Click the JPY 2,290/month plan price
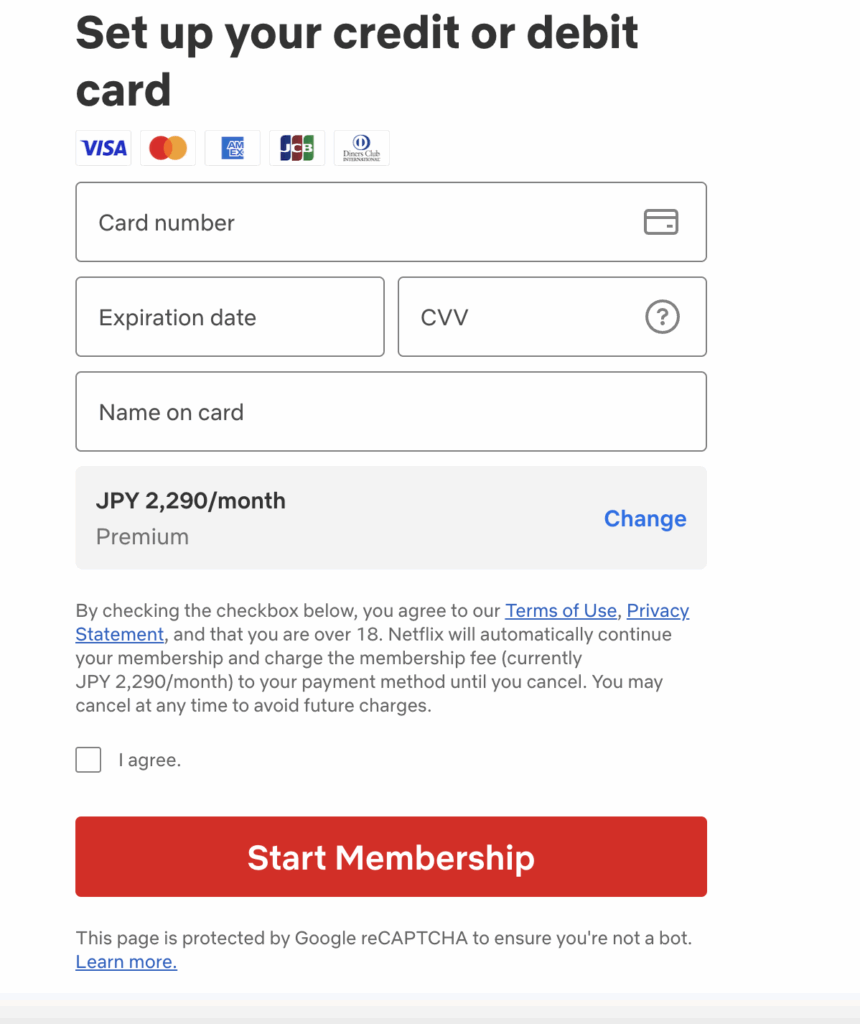Screen dimensions: 860x1024 (191, 501)
